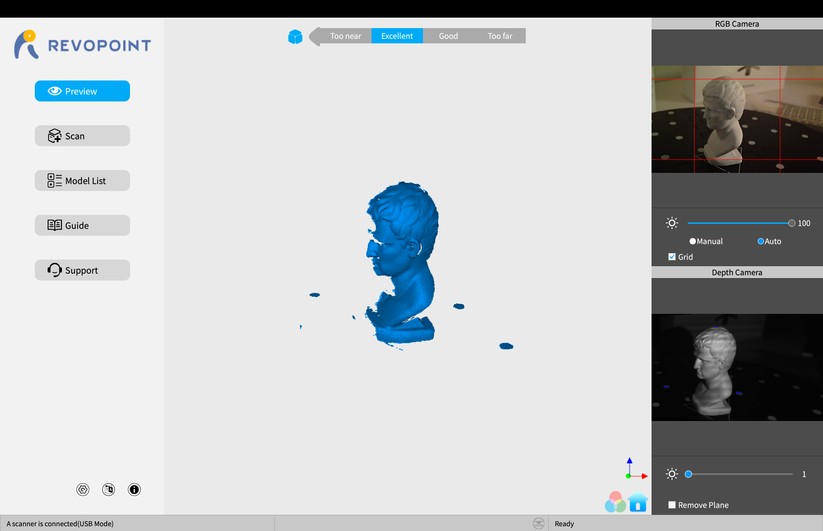Viewport: 823px width, 531px height.
Task: Open the Scan section
Action: coord(82,136)
